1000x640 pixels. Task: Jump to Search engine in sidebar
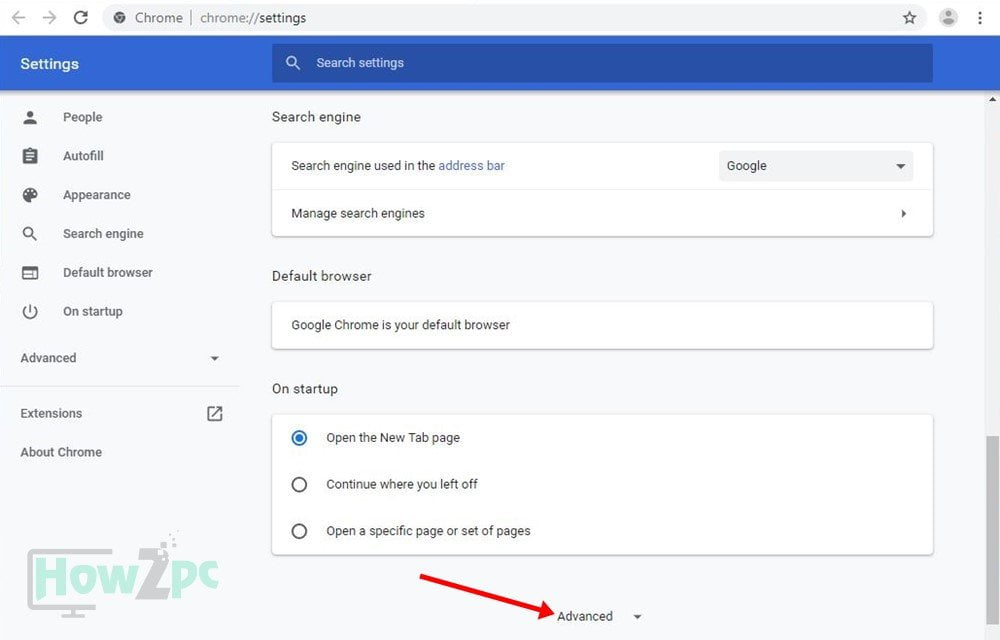103,234
